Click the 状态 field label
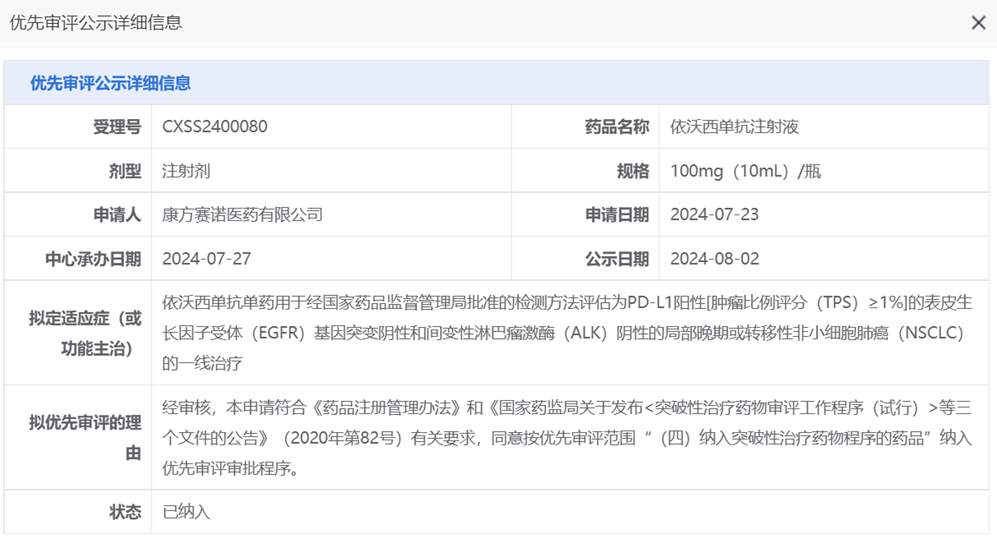 [125, 512]
